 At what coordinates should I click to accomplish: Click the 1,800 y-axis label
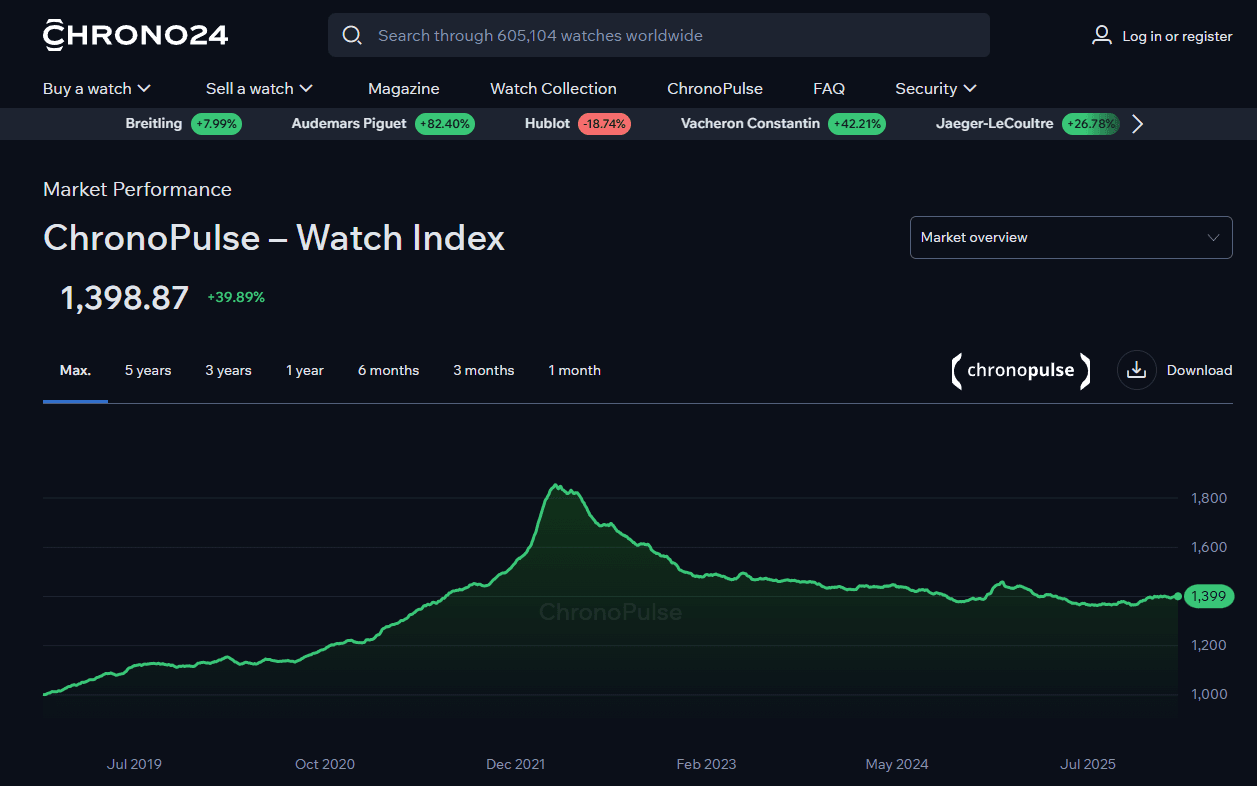point(1209,498)
